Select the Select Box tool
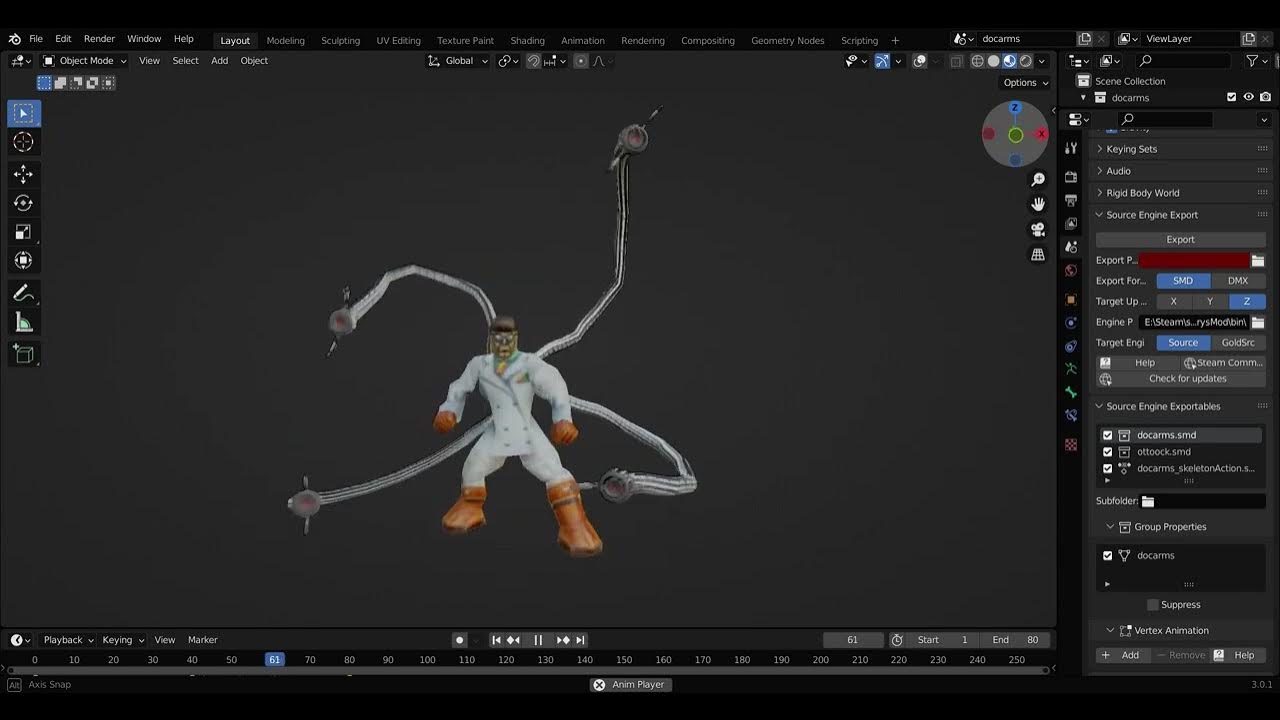Viewport: 1280px width, 720px height. [24, 113]
